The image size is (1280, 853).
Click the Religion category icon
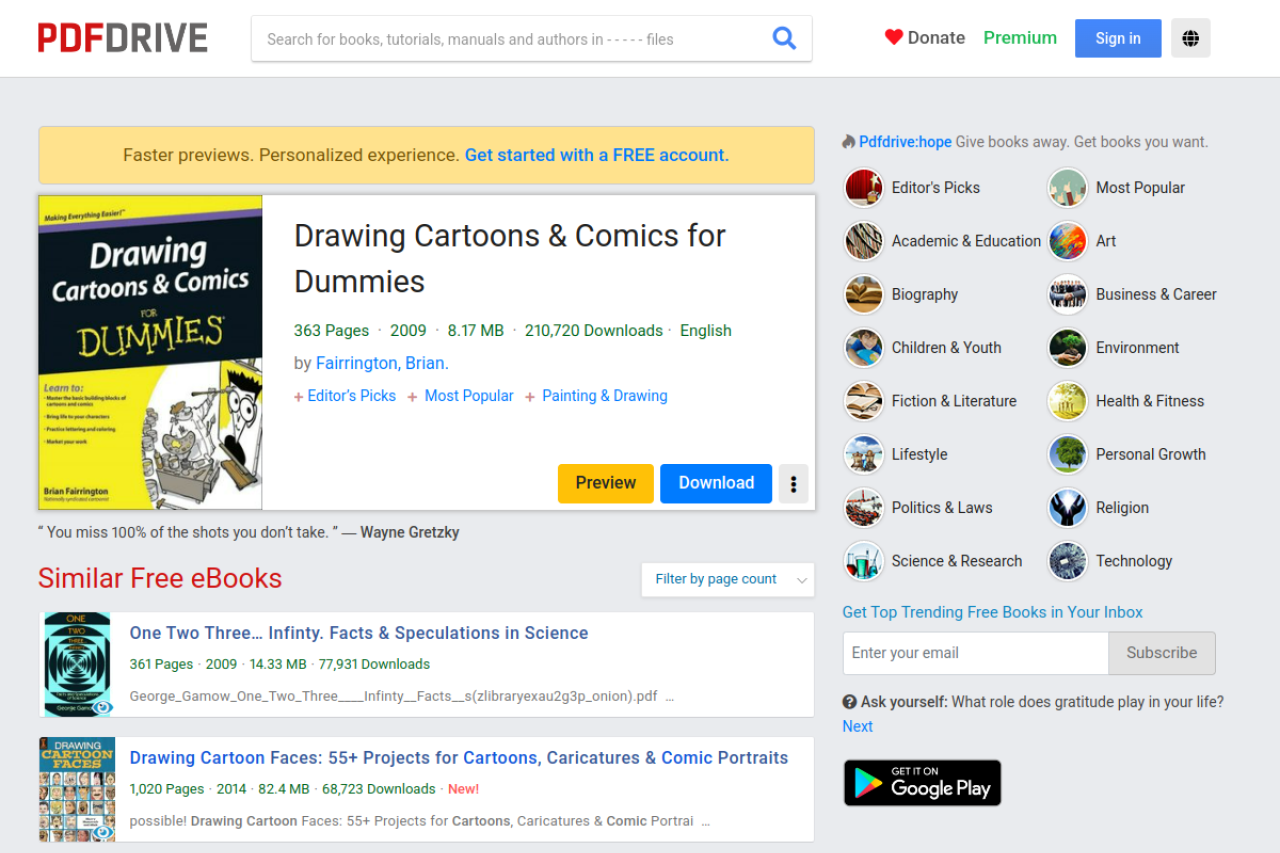point(1068,508)
